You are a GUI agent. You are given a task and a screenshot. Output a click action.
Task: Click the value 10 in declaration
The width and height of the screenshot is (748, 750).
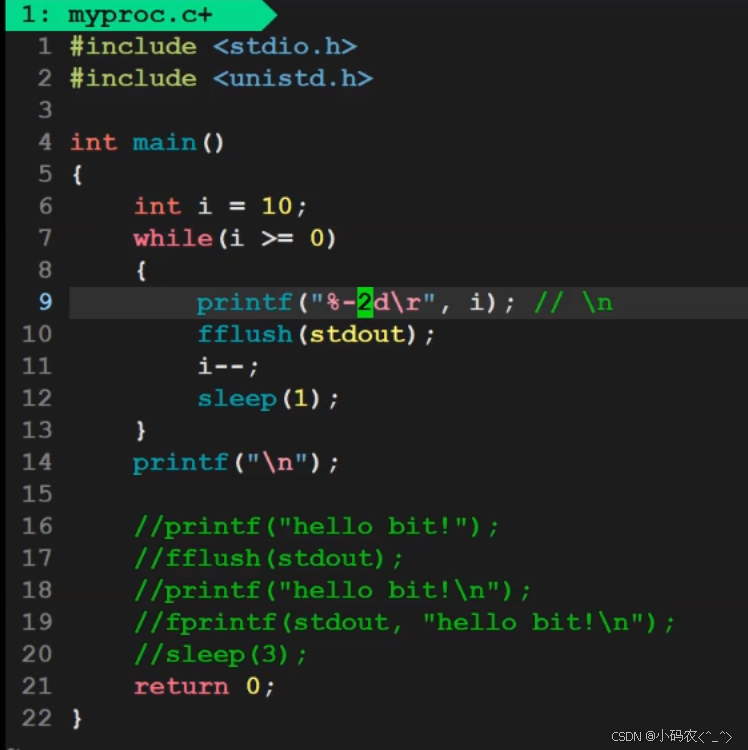pyautogui.click(x=276, y=206)
